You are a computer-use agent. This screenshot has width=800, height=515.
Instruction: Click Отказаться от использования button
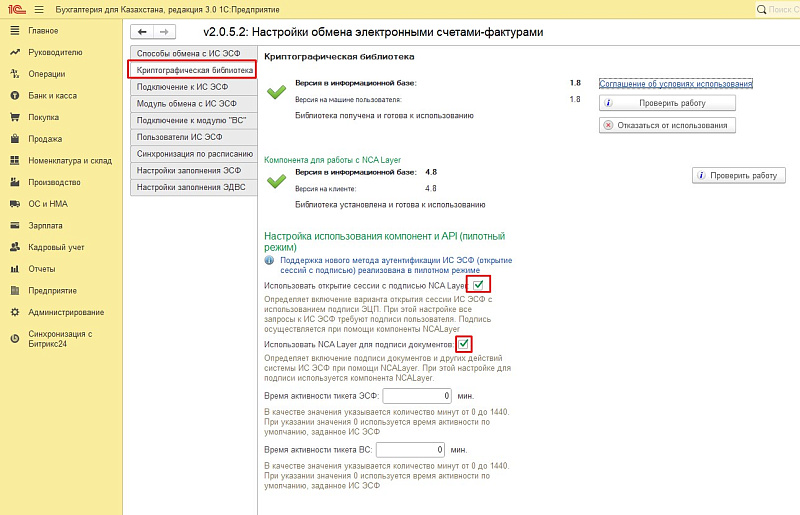tap(667, 125)
